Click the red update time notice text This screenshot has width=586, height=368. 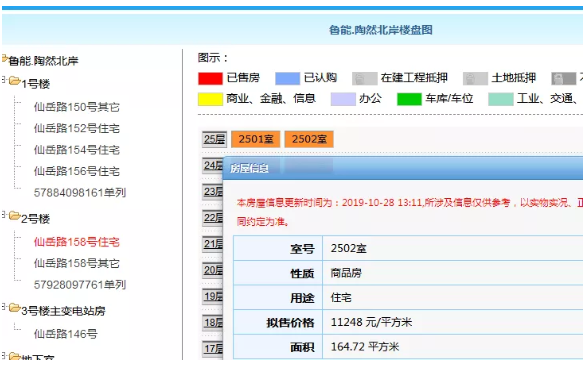(x=410, y=212)
